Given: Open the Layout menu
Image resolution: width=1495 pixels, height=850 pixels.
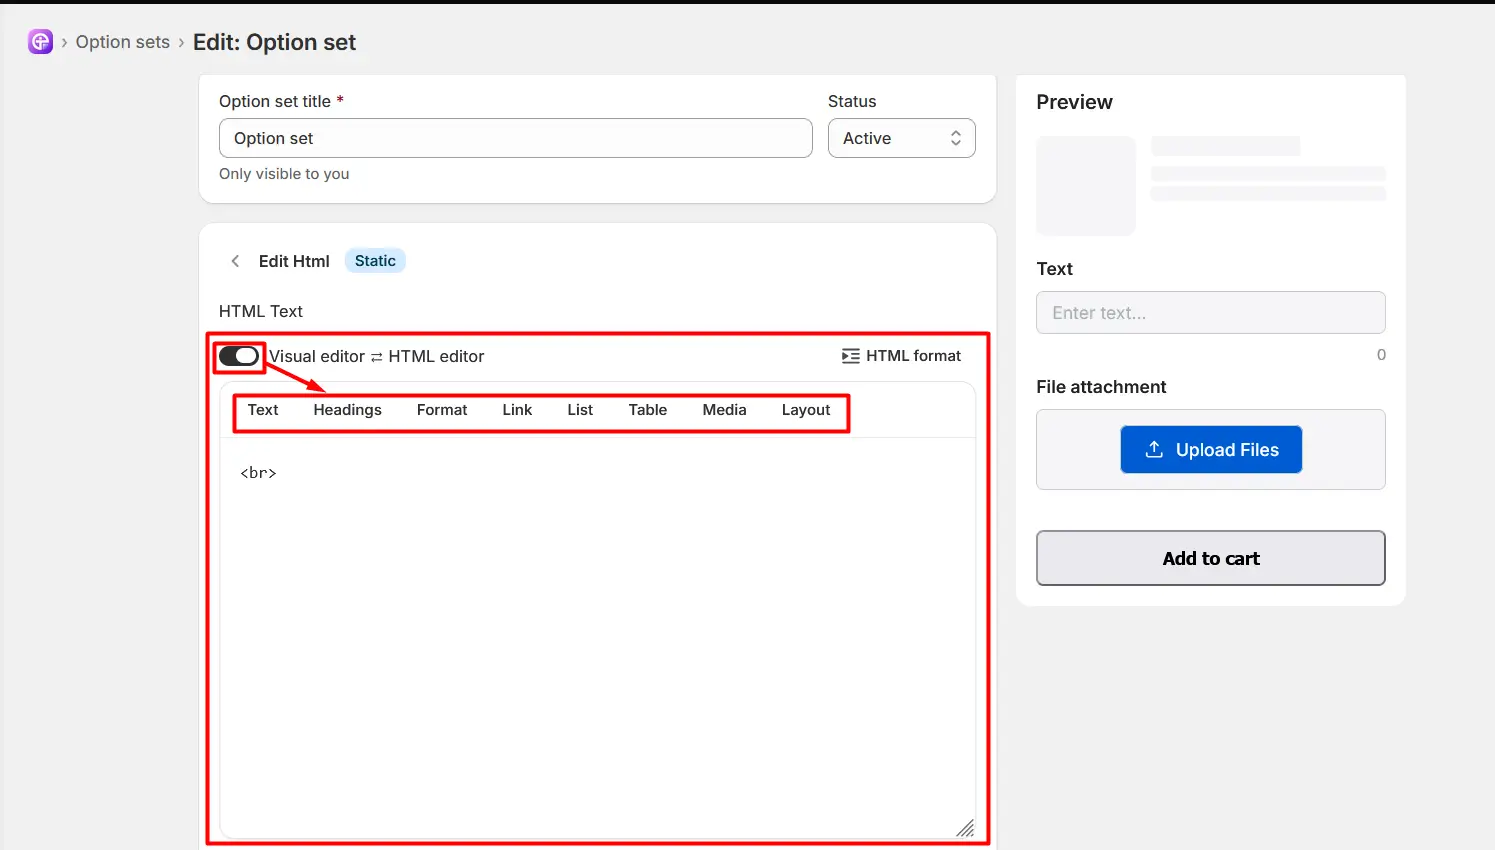Looking at the screenshot, I should (x=806, y=410).
